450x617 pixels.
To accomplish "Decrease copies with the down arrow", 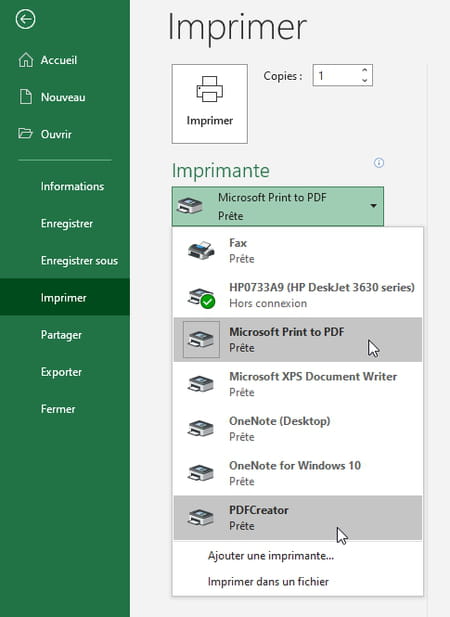I will click(365, 80).
